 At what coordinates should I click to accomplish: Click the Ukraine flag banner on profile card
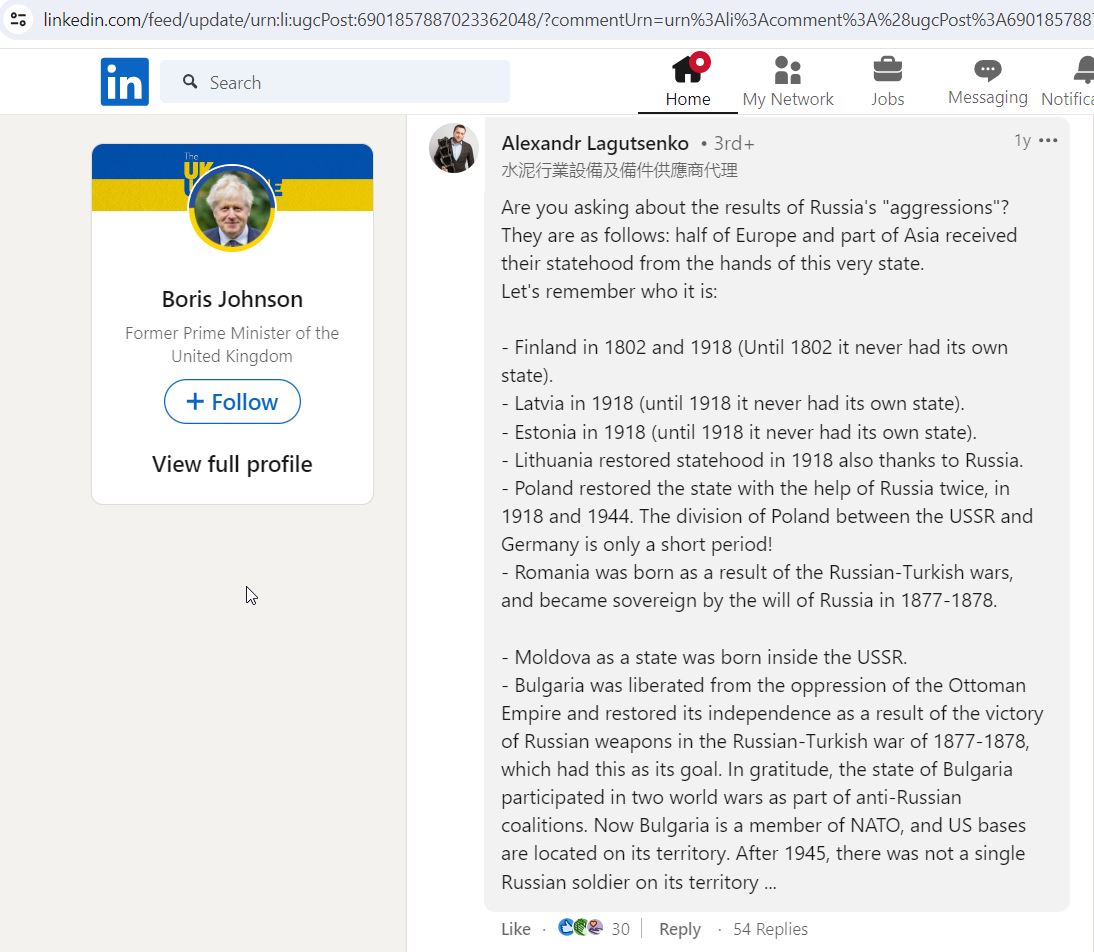tap(232, 177)
